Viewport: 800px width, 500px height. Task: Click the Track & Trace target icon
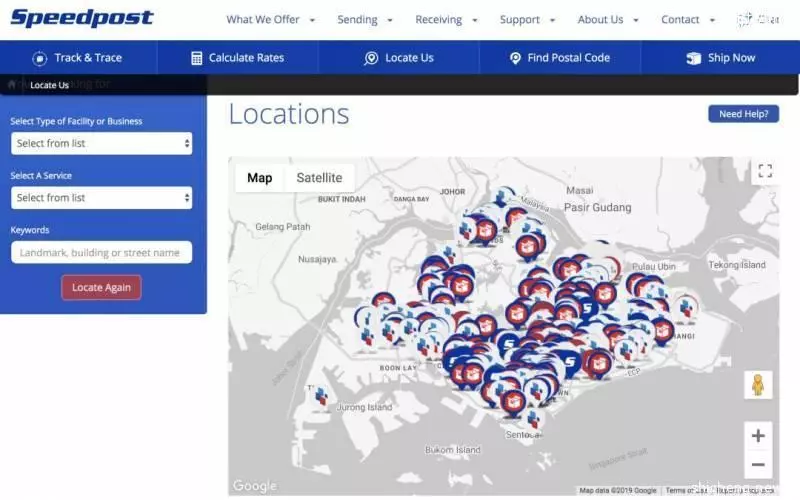coord(39,58)
